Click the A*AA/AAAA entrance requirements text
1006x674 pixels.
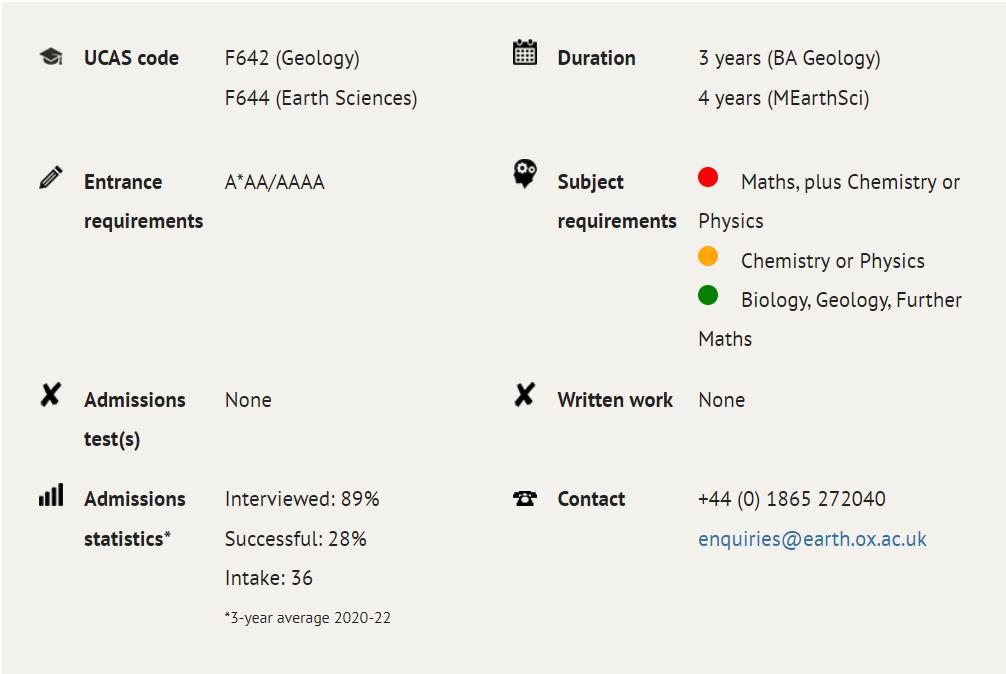click(275, 182)
